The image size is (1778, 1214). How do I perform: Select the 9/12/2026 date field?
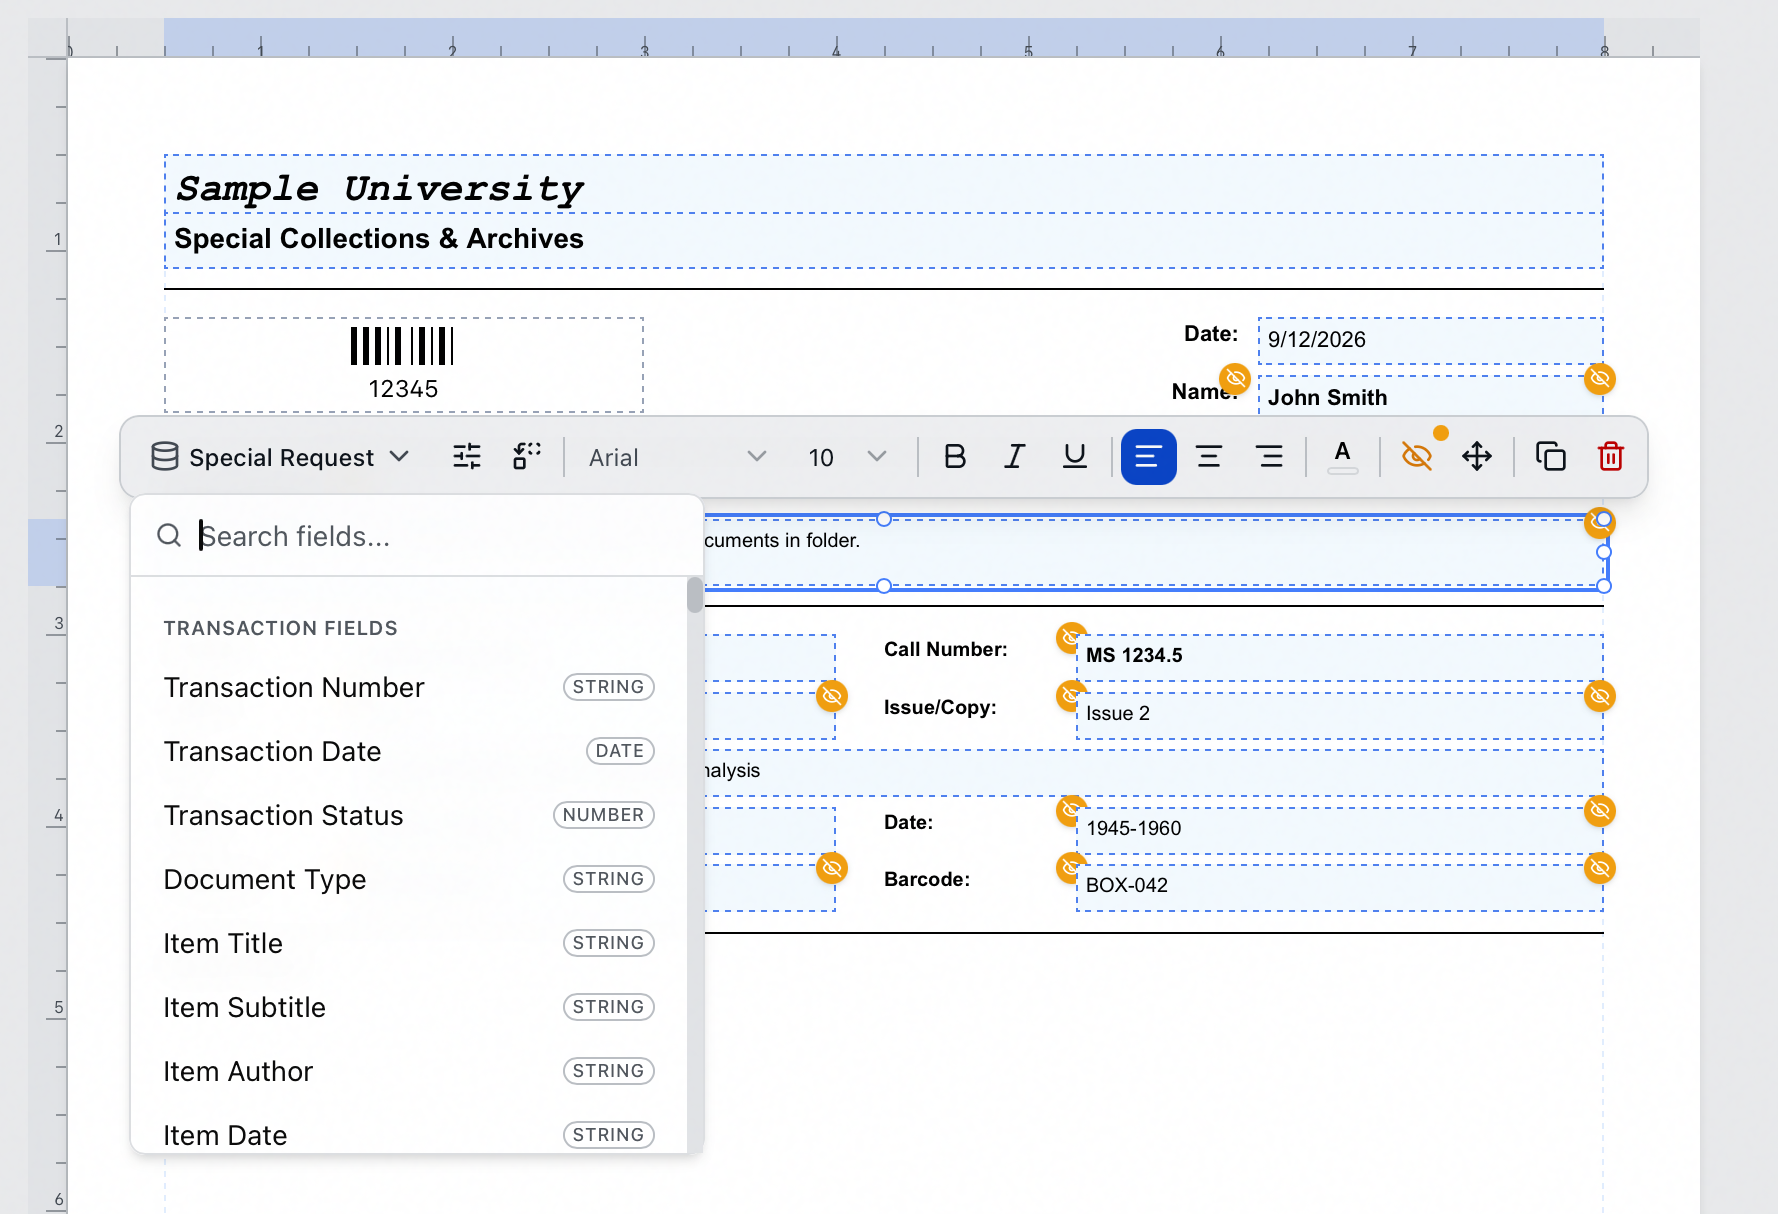pyautogui.click(x=1430, y=341)
